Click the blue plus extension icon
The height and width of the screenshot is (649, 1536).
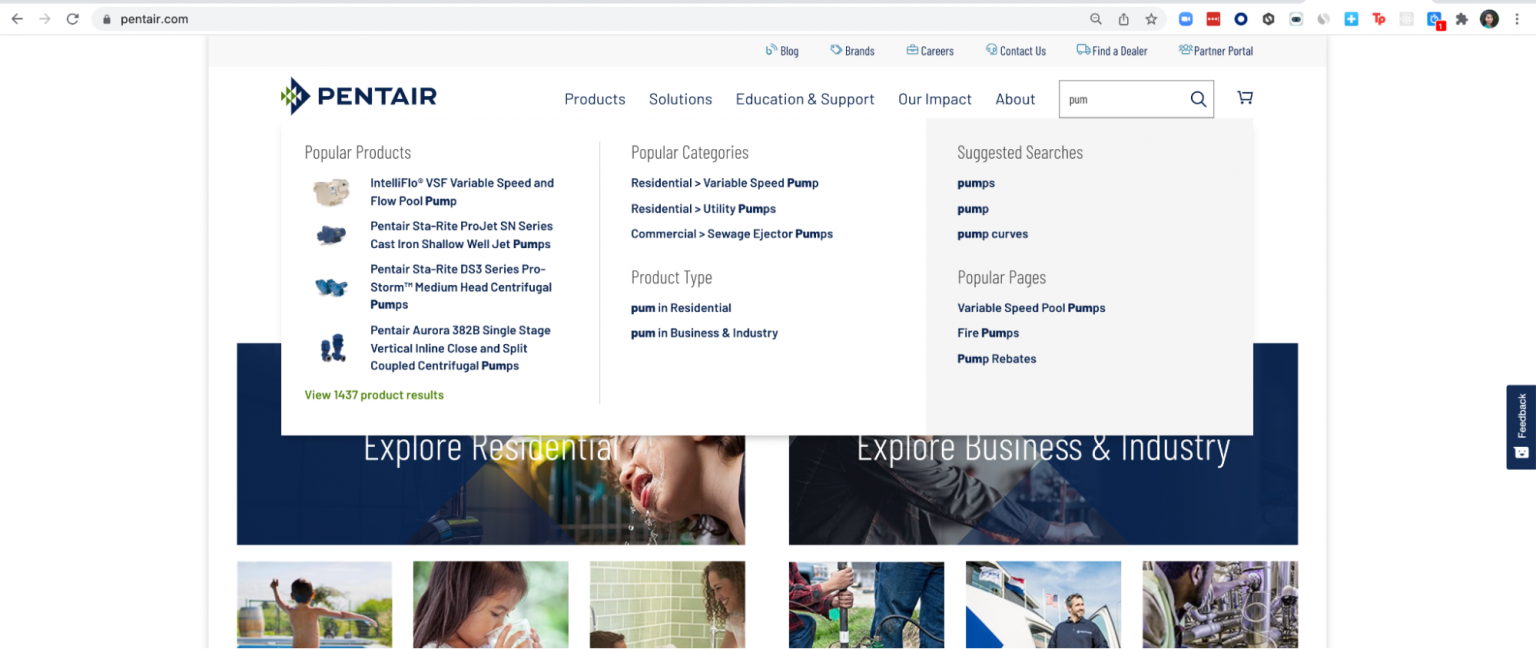[x=1351, y=19]
